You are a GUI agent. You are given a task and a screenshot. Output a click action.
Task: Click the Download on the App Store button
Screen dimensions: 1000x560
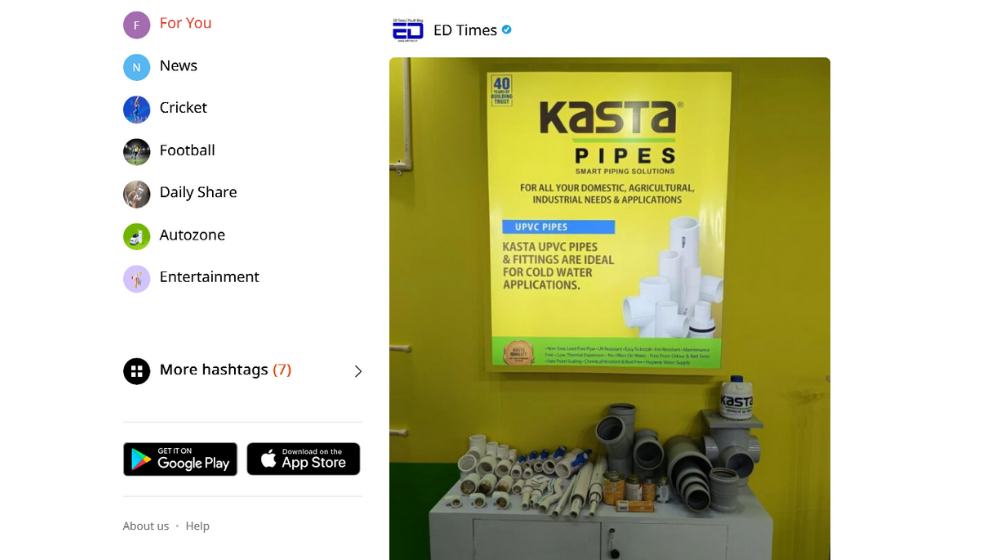(x=304, y=459)
